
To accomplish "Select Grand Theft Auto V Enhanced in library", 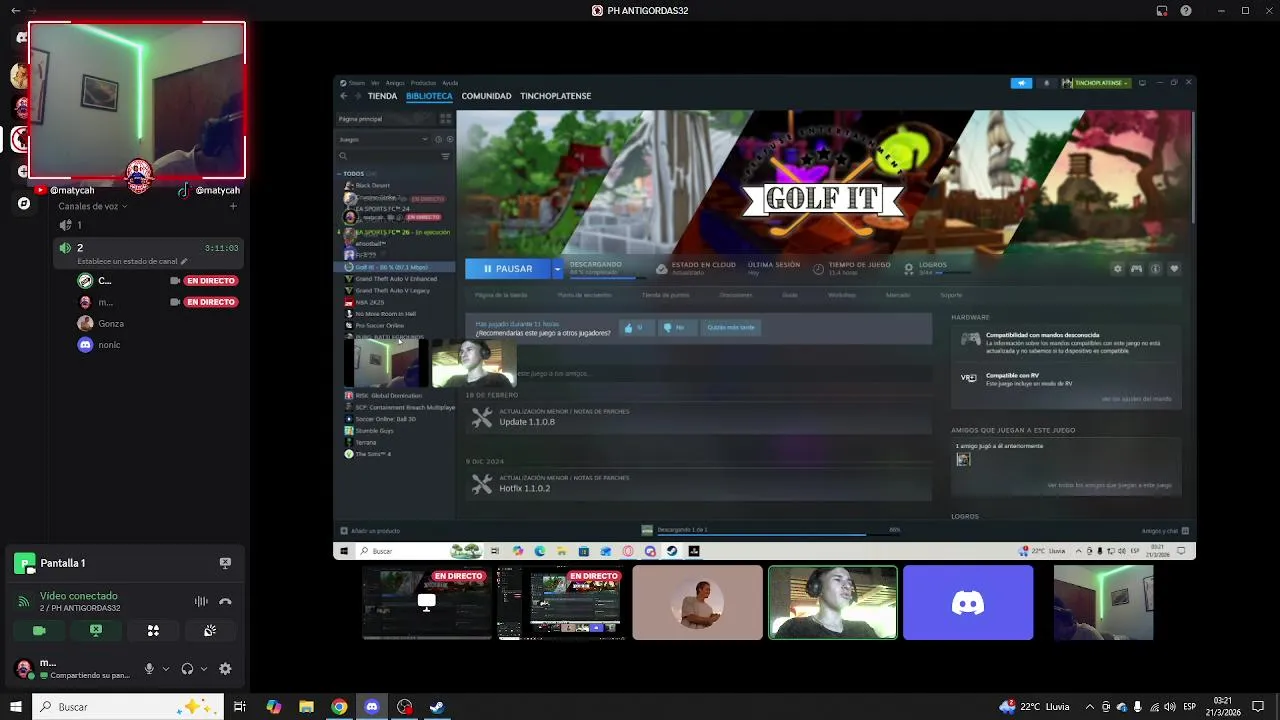I will (396, 278).
